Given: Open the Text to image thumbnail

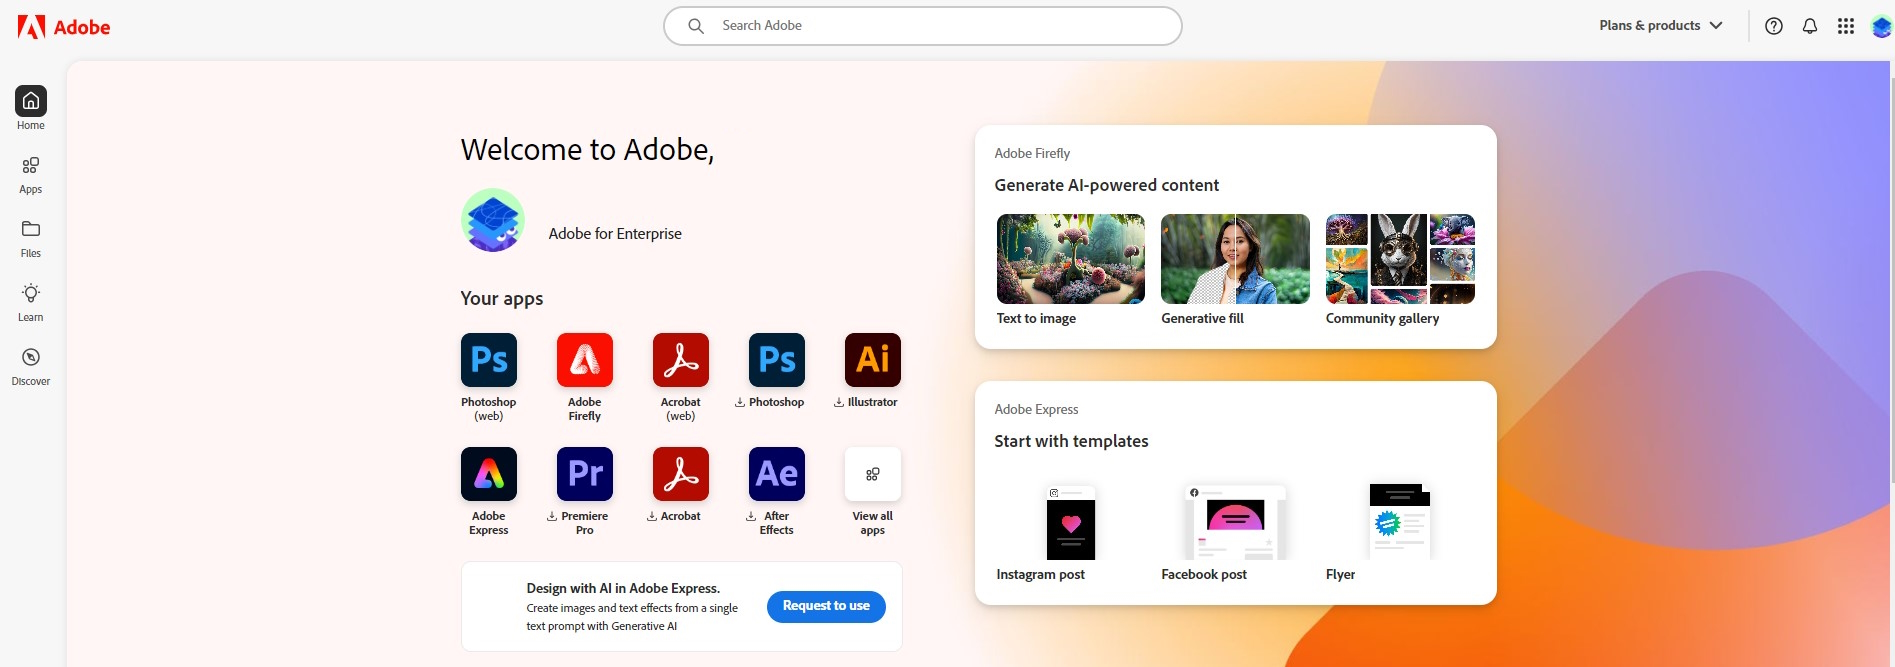Looking at the screenshot, I should click(x=1071, y=259).
